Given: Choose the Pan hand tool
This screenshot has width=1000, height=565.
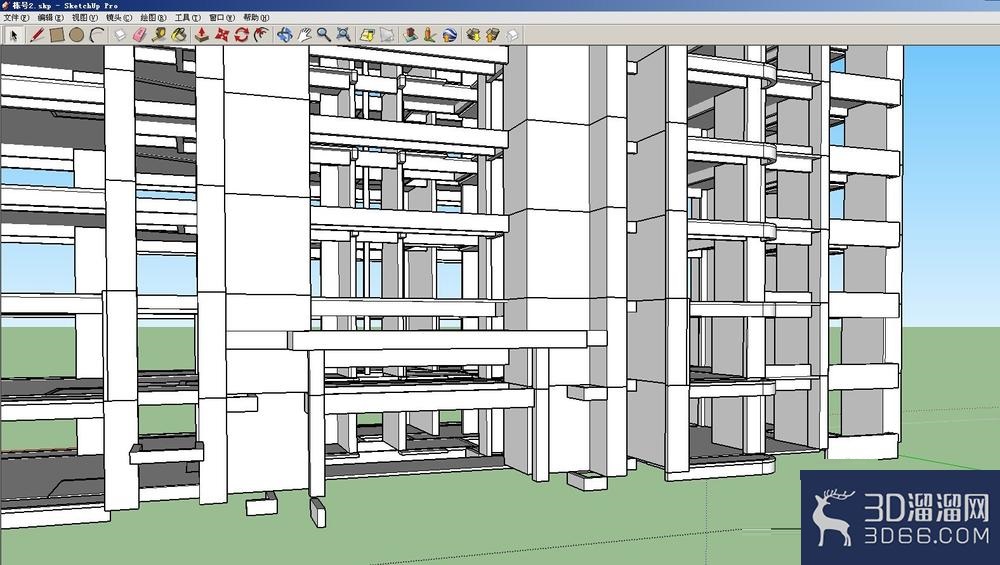Looking at the screenshot, I should (x=304, y=35).
